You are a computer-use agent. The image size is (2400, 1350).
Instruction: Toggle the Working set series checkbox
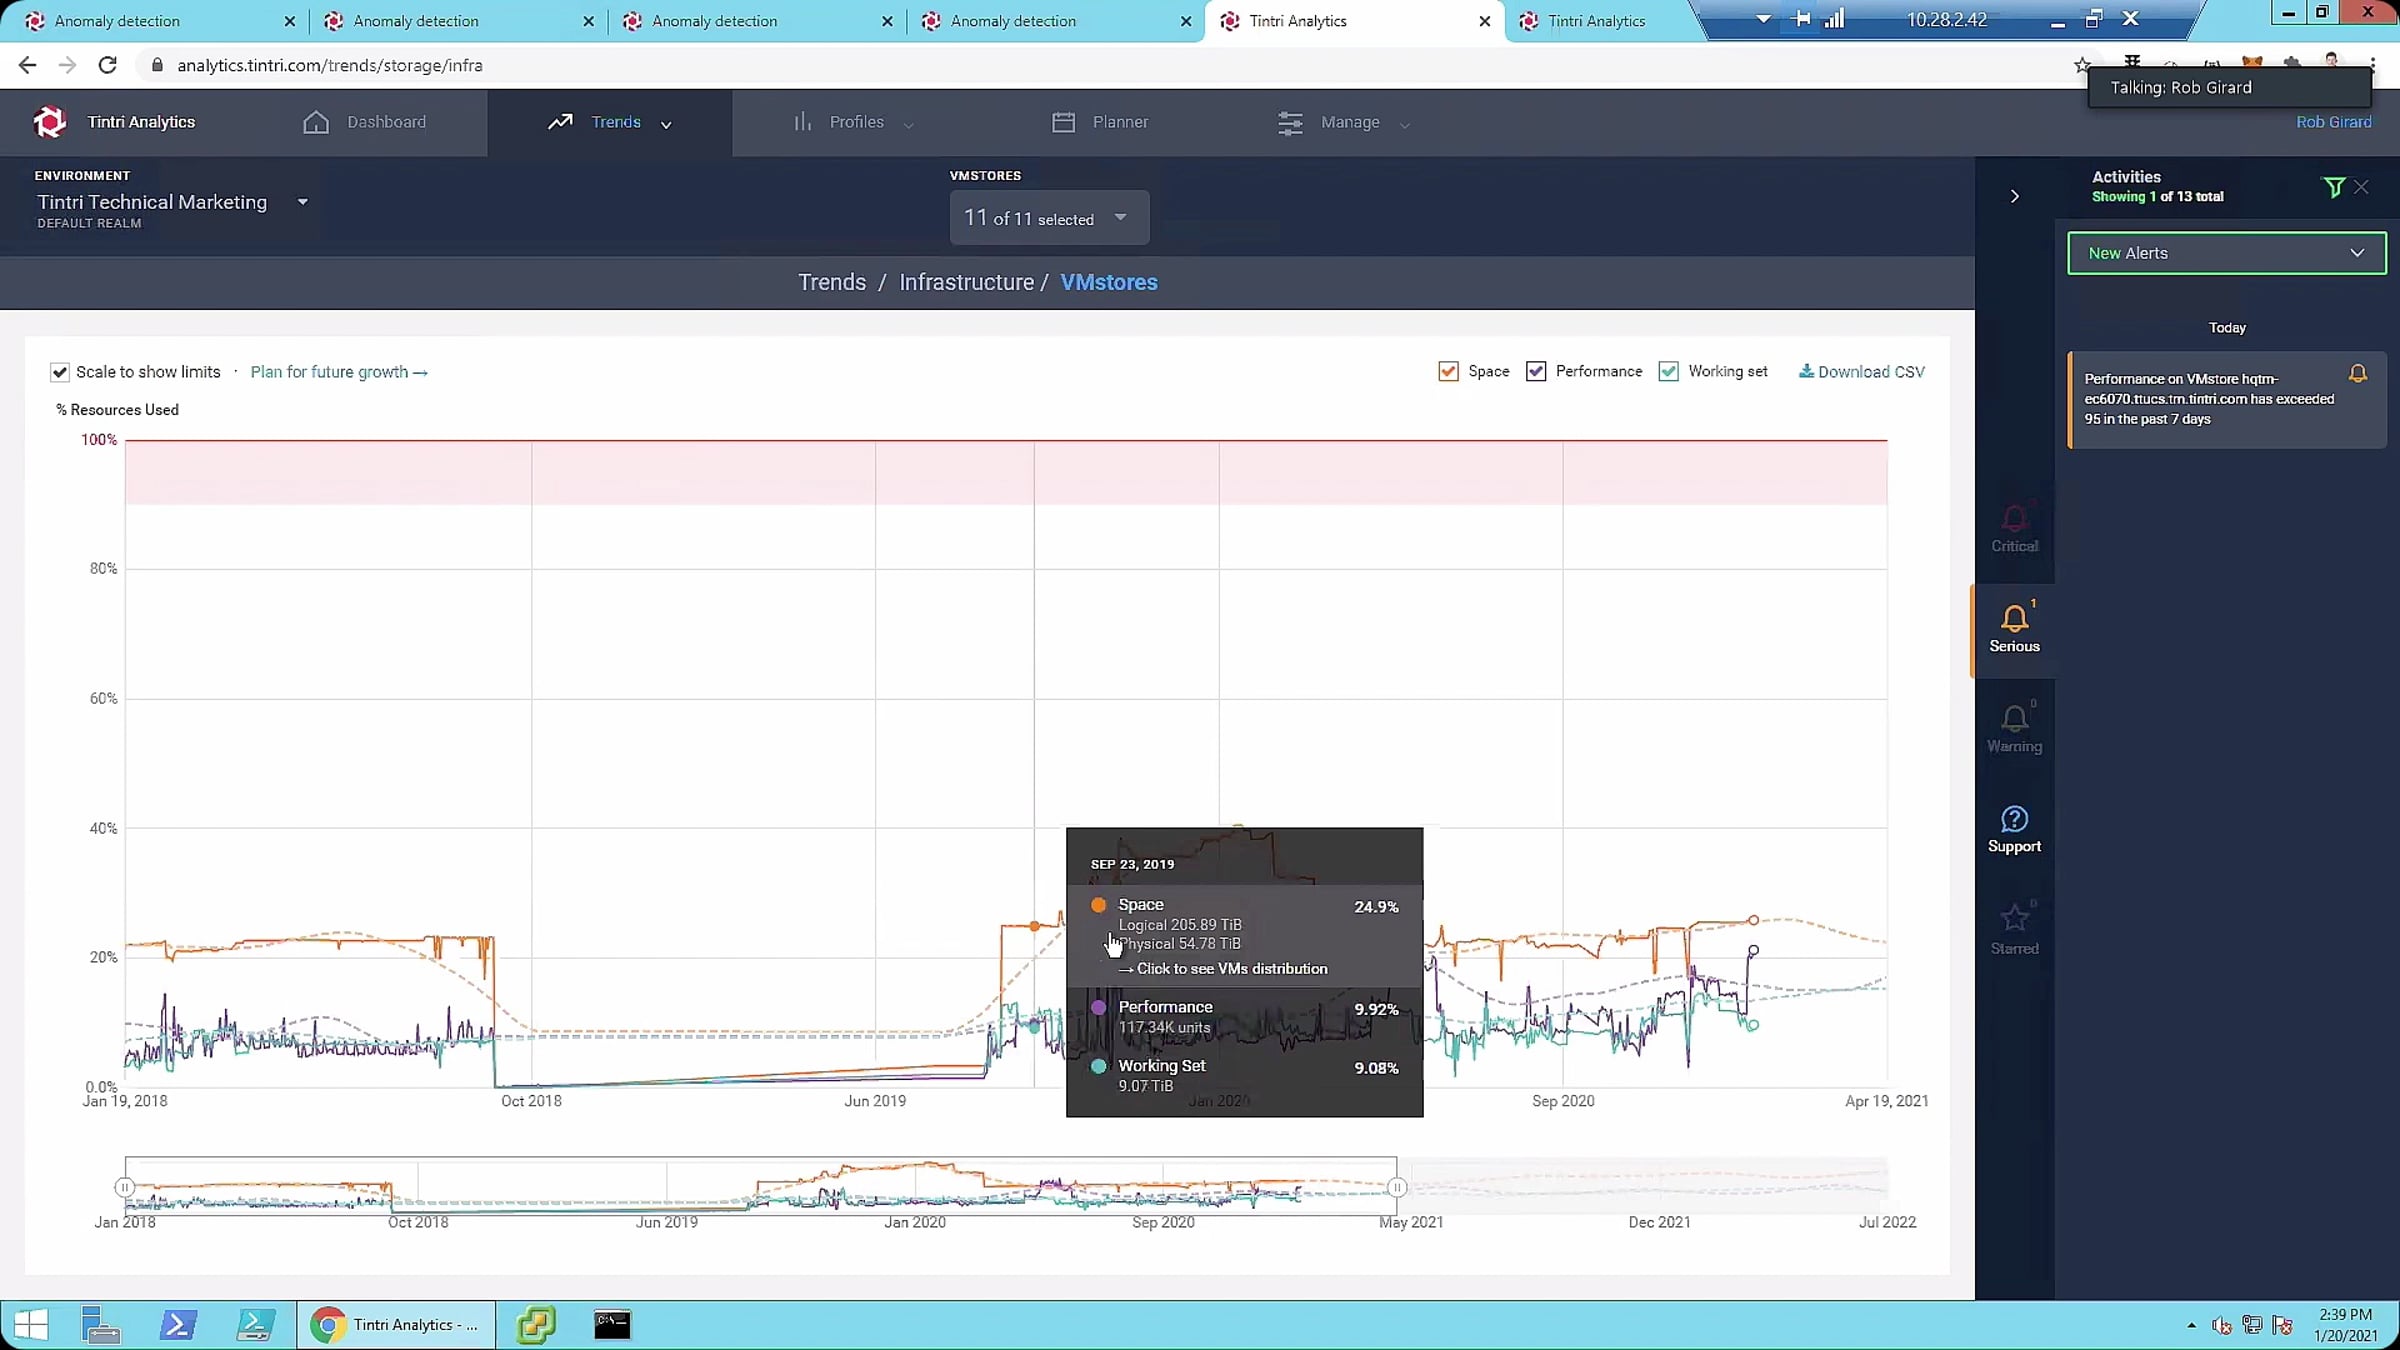coord(1668,371)
